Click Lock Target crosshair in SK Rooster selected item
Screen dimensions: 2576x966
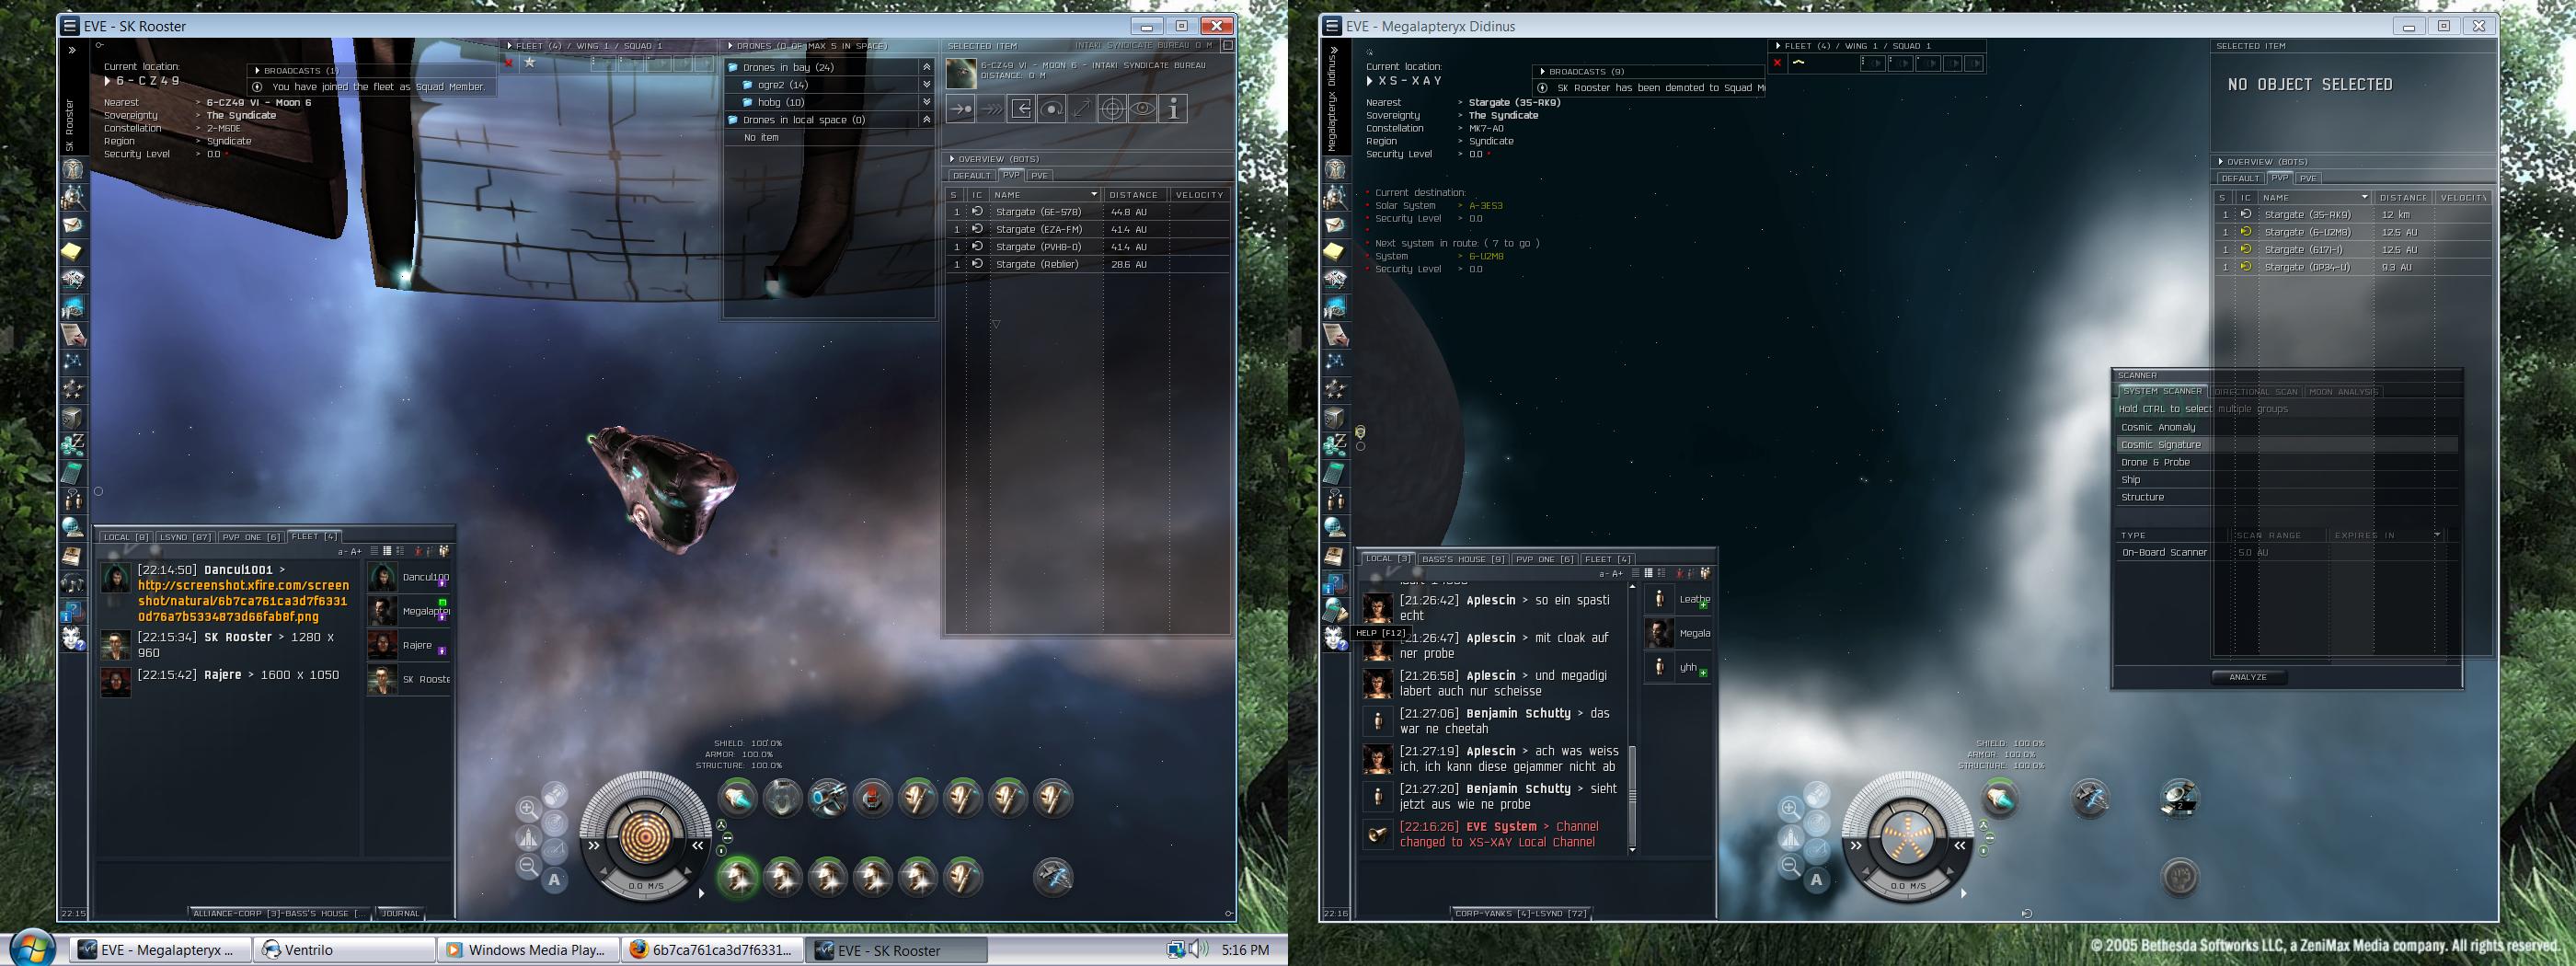[x=1112, y=109]
